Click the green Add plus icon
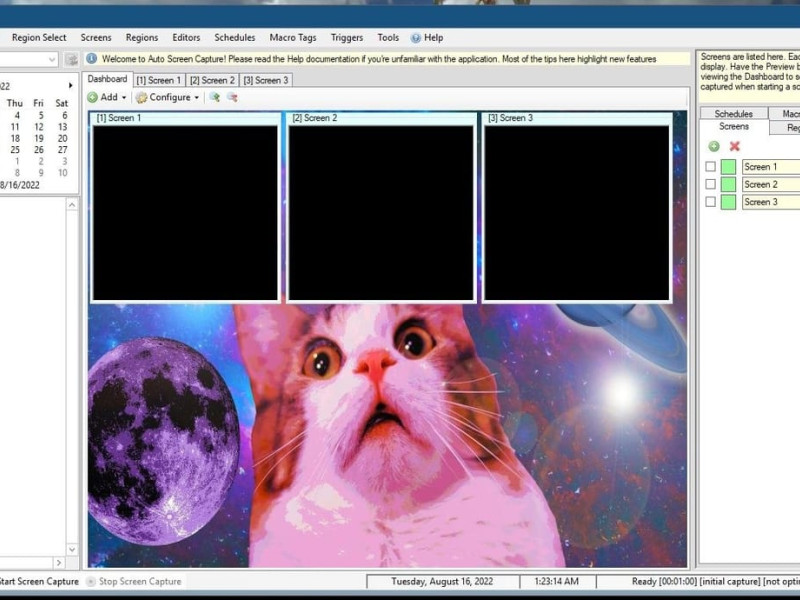Image resolution: width=800 pixels, height=600 pixels. click(92, 97)
